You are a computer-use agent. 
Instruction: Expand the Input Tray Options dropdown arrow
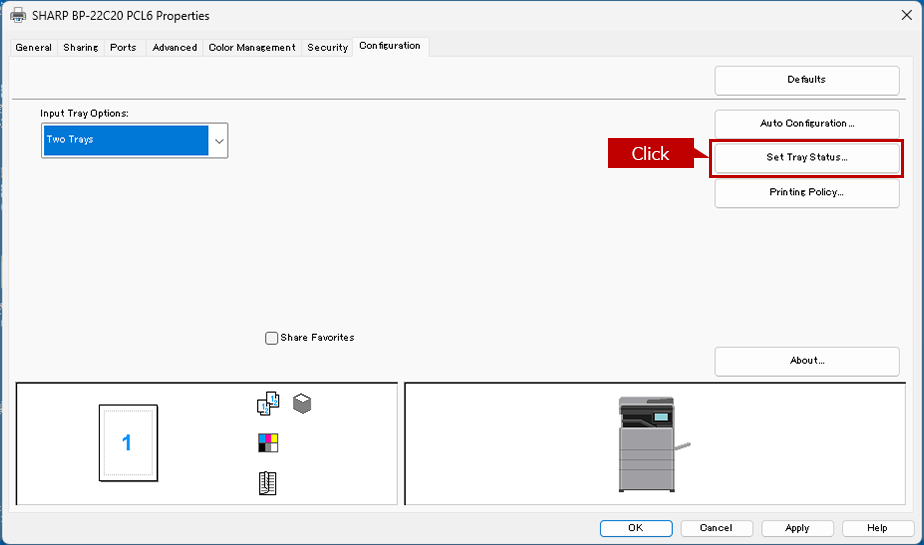coord(219,141)
